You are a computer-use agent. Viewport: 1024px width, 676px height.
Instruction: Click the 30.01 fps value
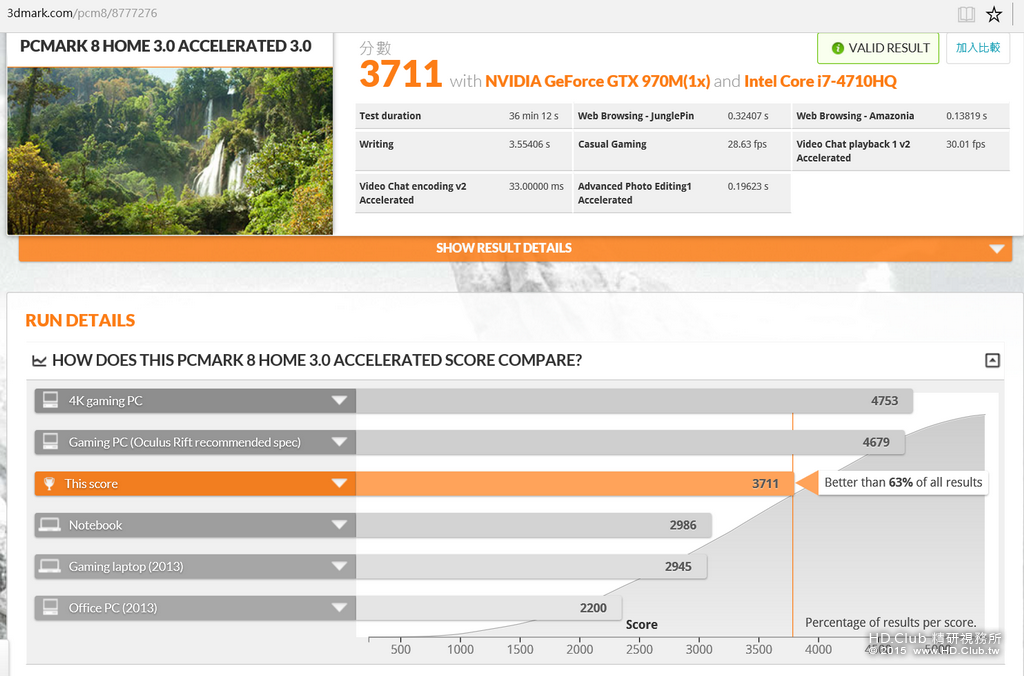965,144
